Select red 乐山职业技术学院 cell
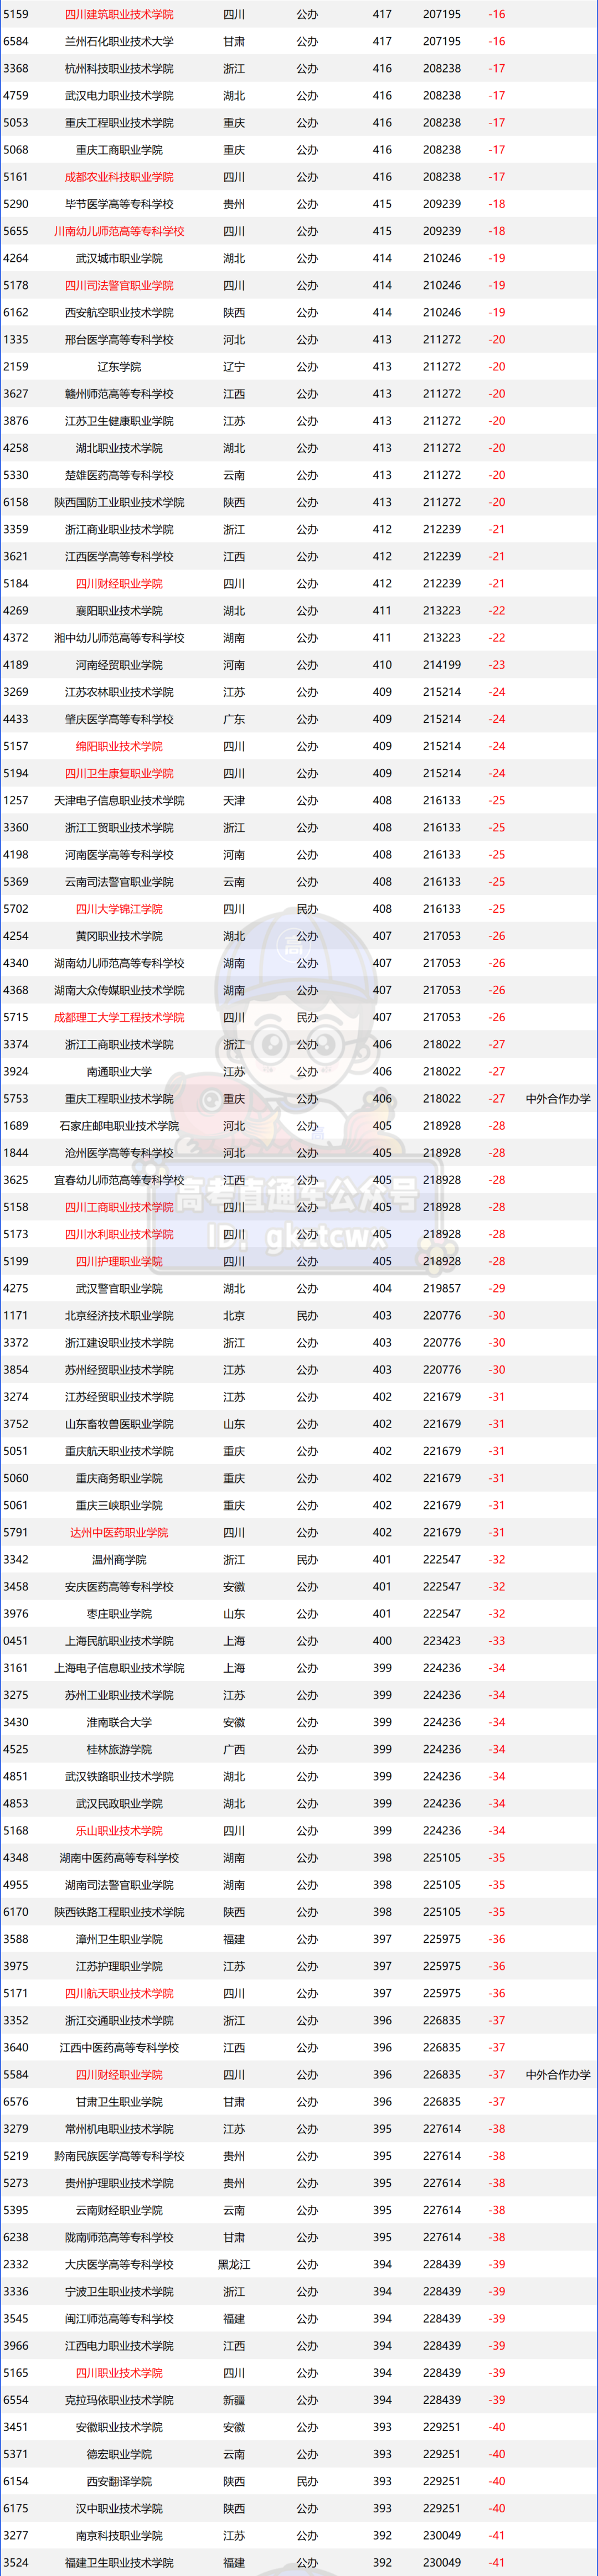 click(x=119, y=1830)
